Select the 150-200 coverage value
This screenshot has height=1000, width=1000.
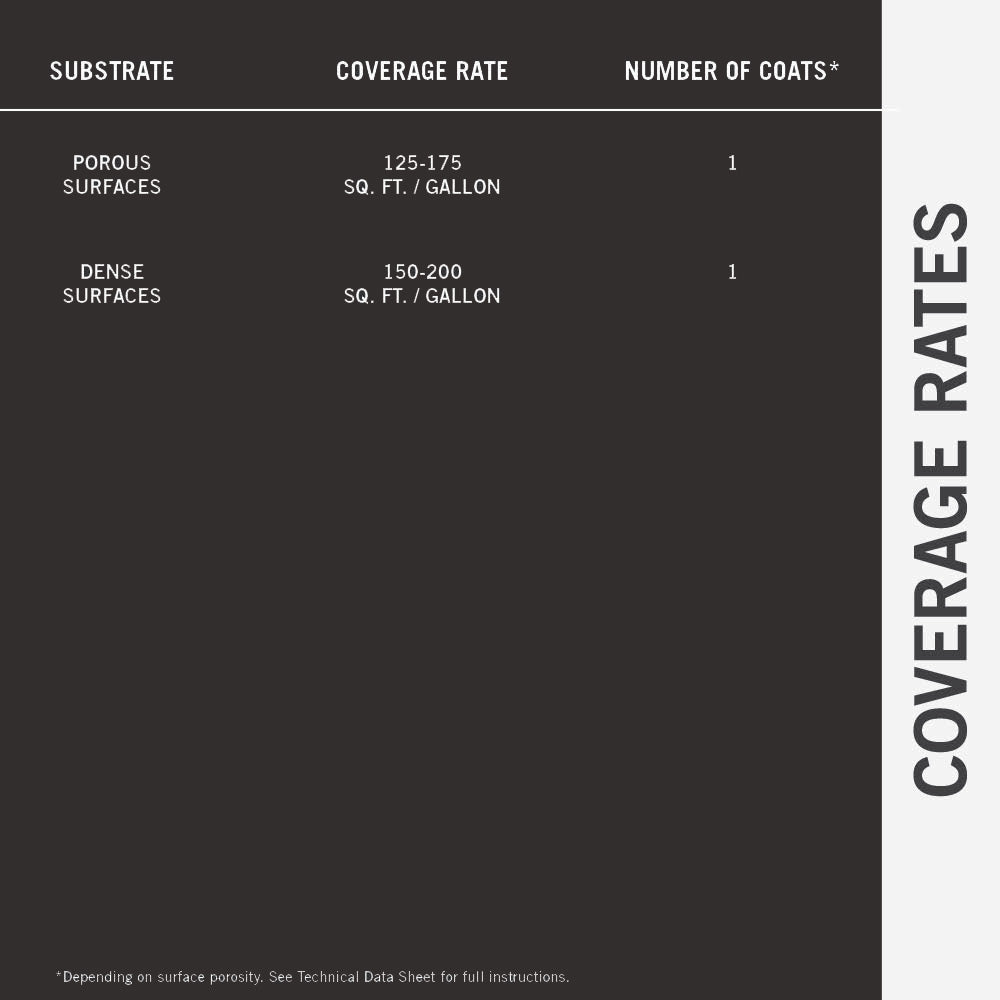point(422,271)
